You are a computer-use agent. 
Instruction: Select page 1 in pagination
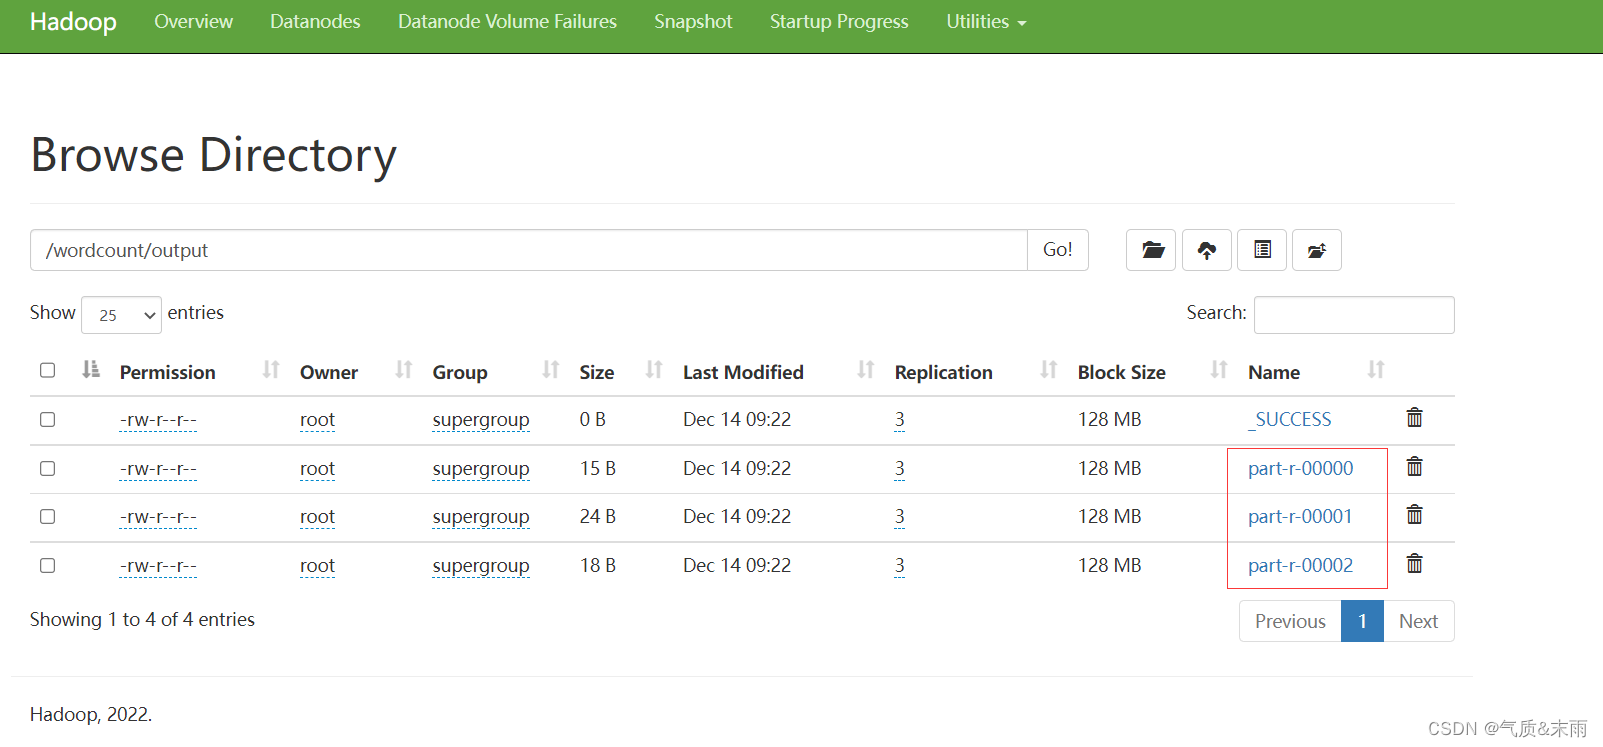pos(1362,621)
